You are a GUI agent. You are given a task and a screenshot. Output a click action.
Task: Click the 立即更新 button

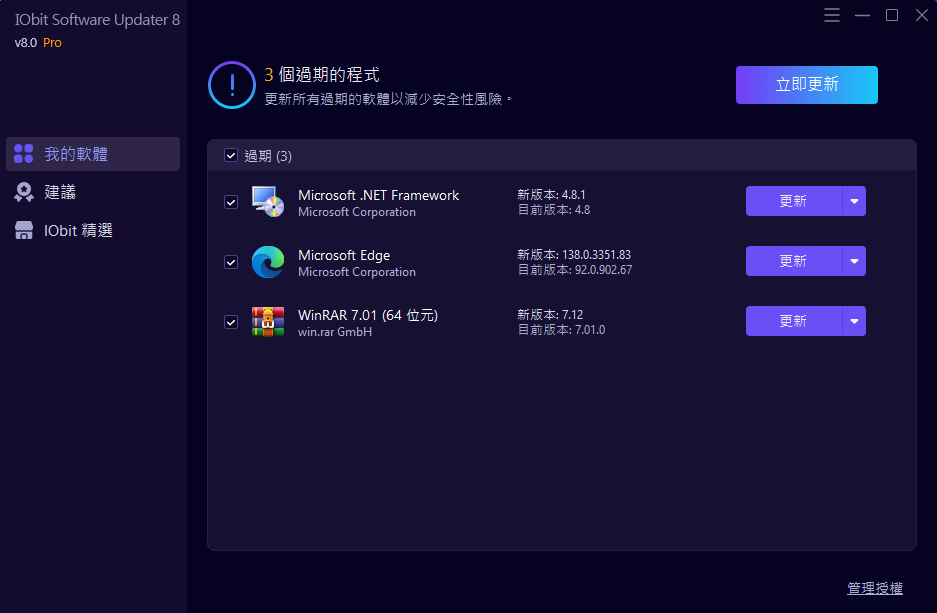tap(807, 85)
